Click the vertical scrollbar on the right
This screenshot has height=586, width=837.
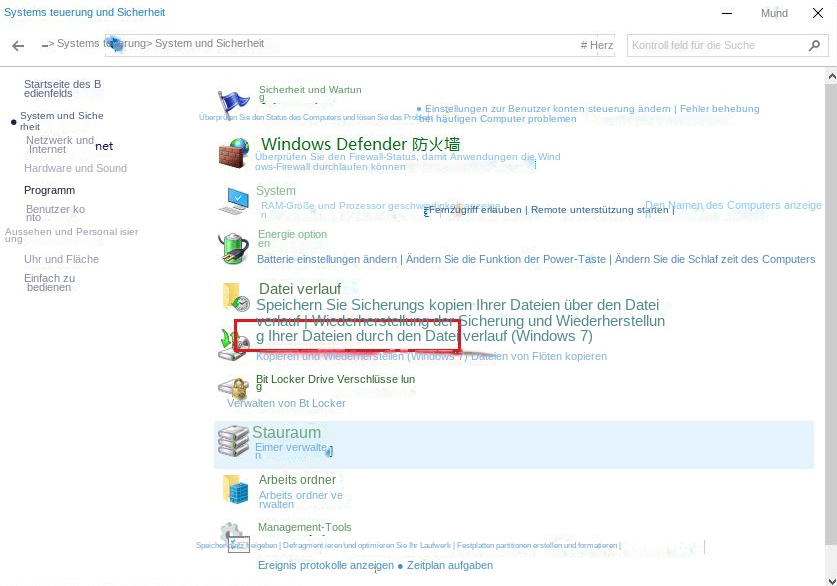pyautogui.click(x=830, y=300)
